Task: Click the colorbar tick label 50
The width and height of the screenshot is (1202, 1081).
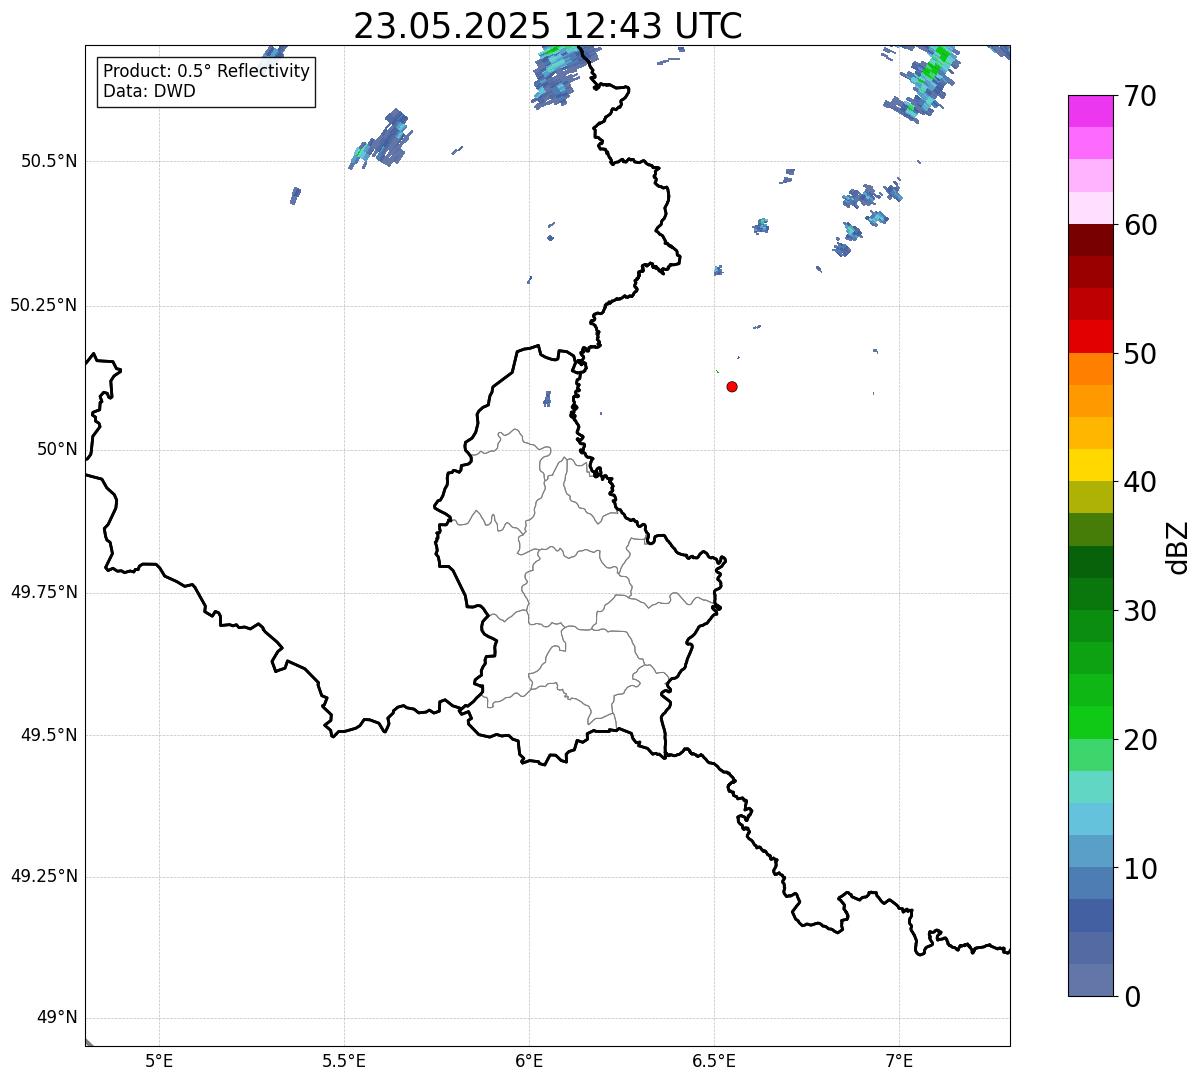Action: click(1140, 354)
